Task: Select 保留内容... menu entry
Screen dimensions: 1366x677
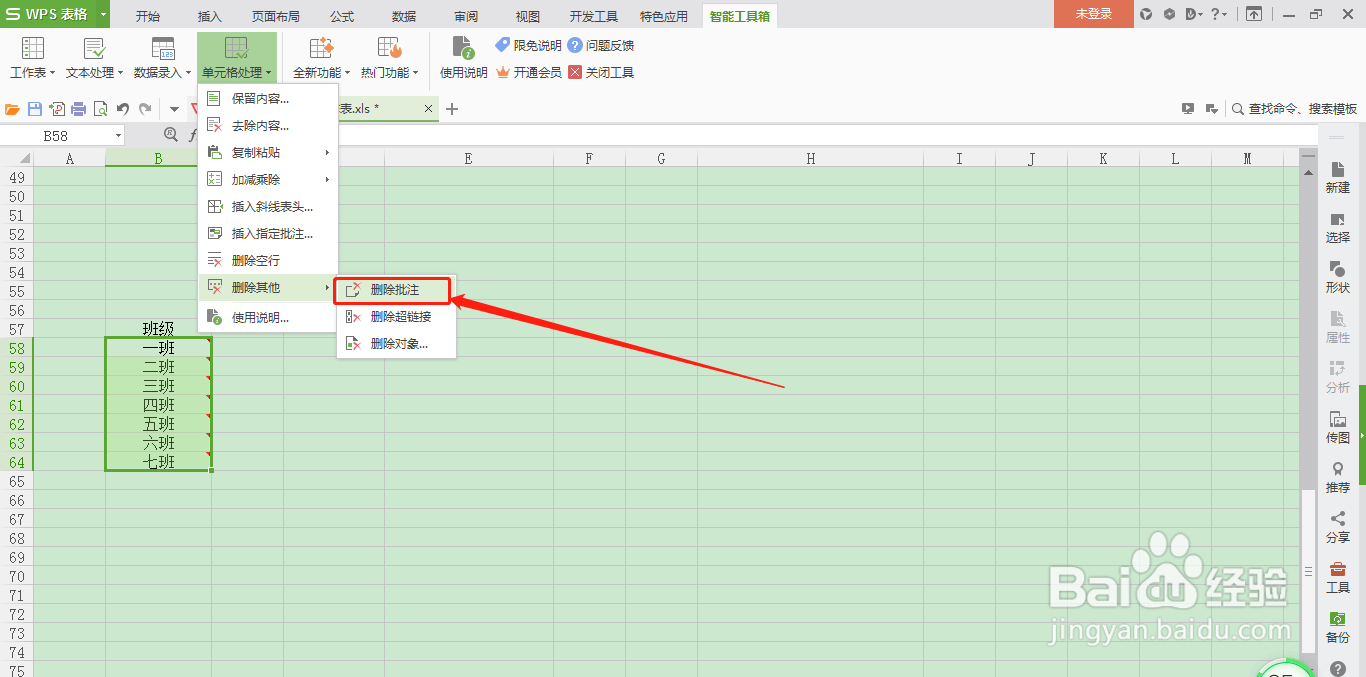Action: (268, 98)
